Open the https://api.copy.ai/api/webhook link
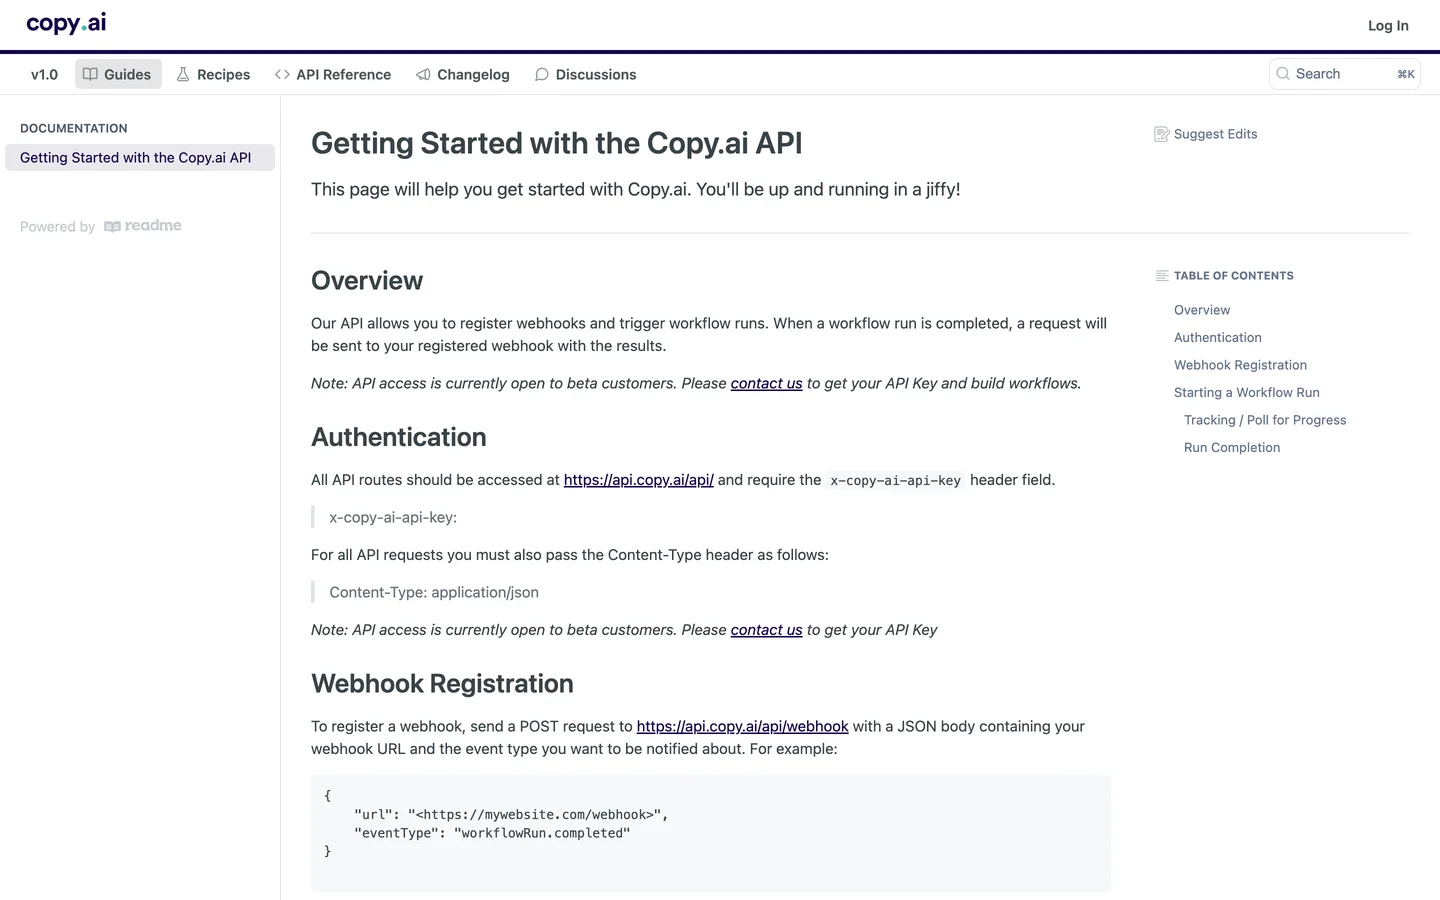 pyautogui.click(x=742, y=726)
